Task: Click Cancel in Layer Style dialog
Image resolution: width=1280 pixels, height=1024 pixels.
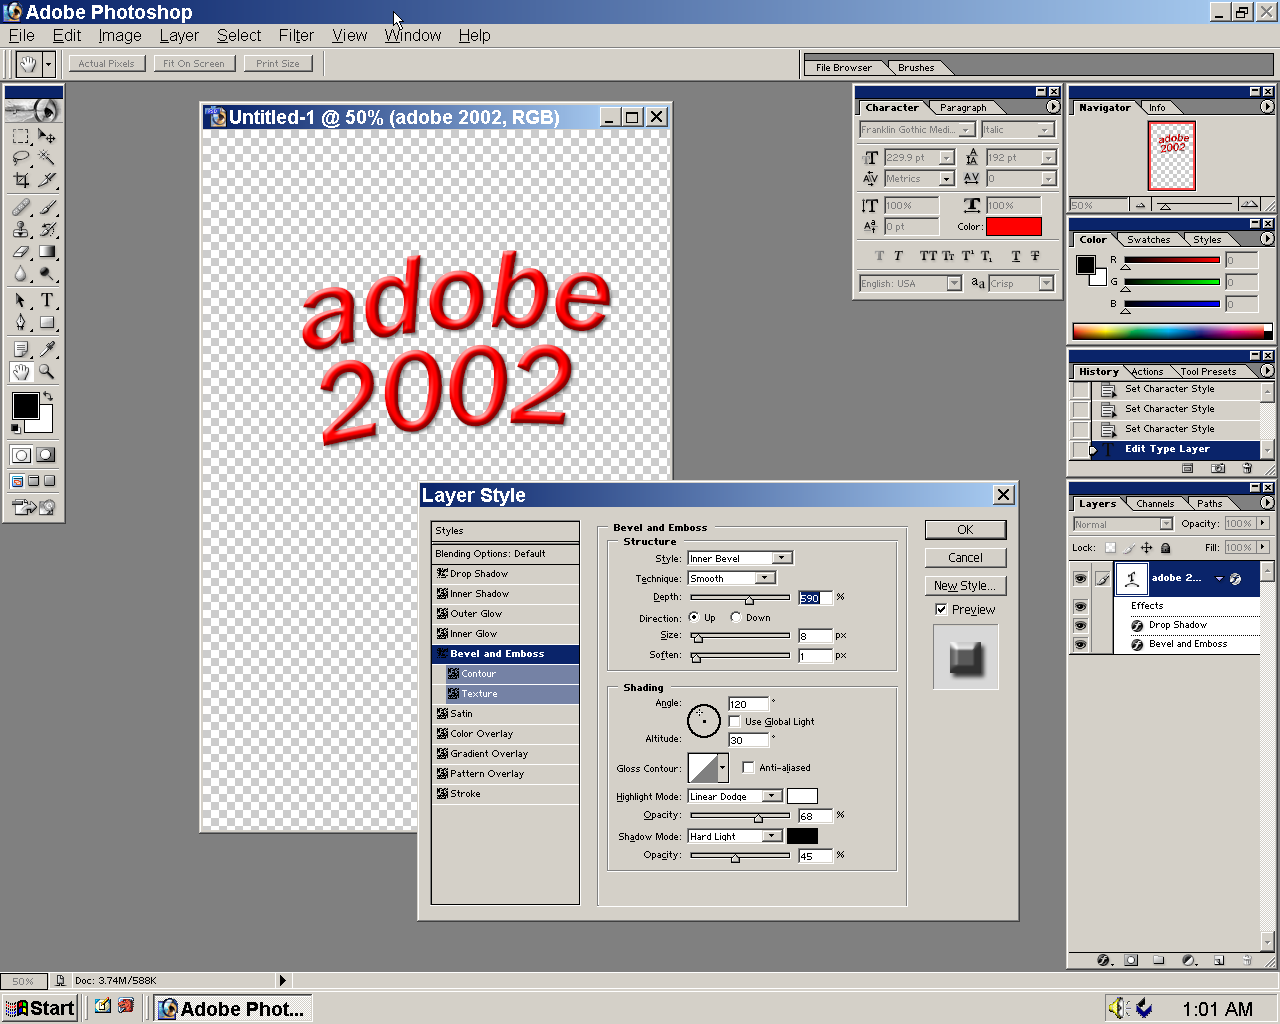Action: coord(965,558)
